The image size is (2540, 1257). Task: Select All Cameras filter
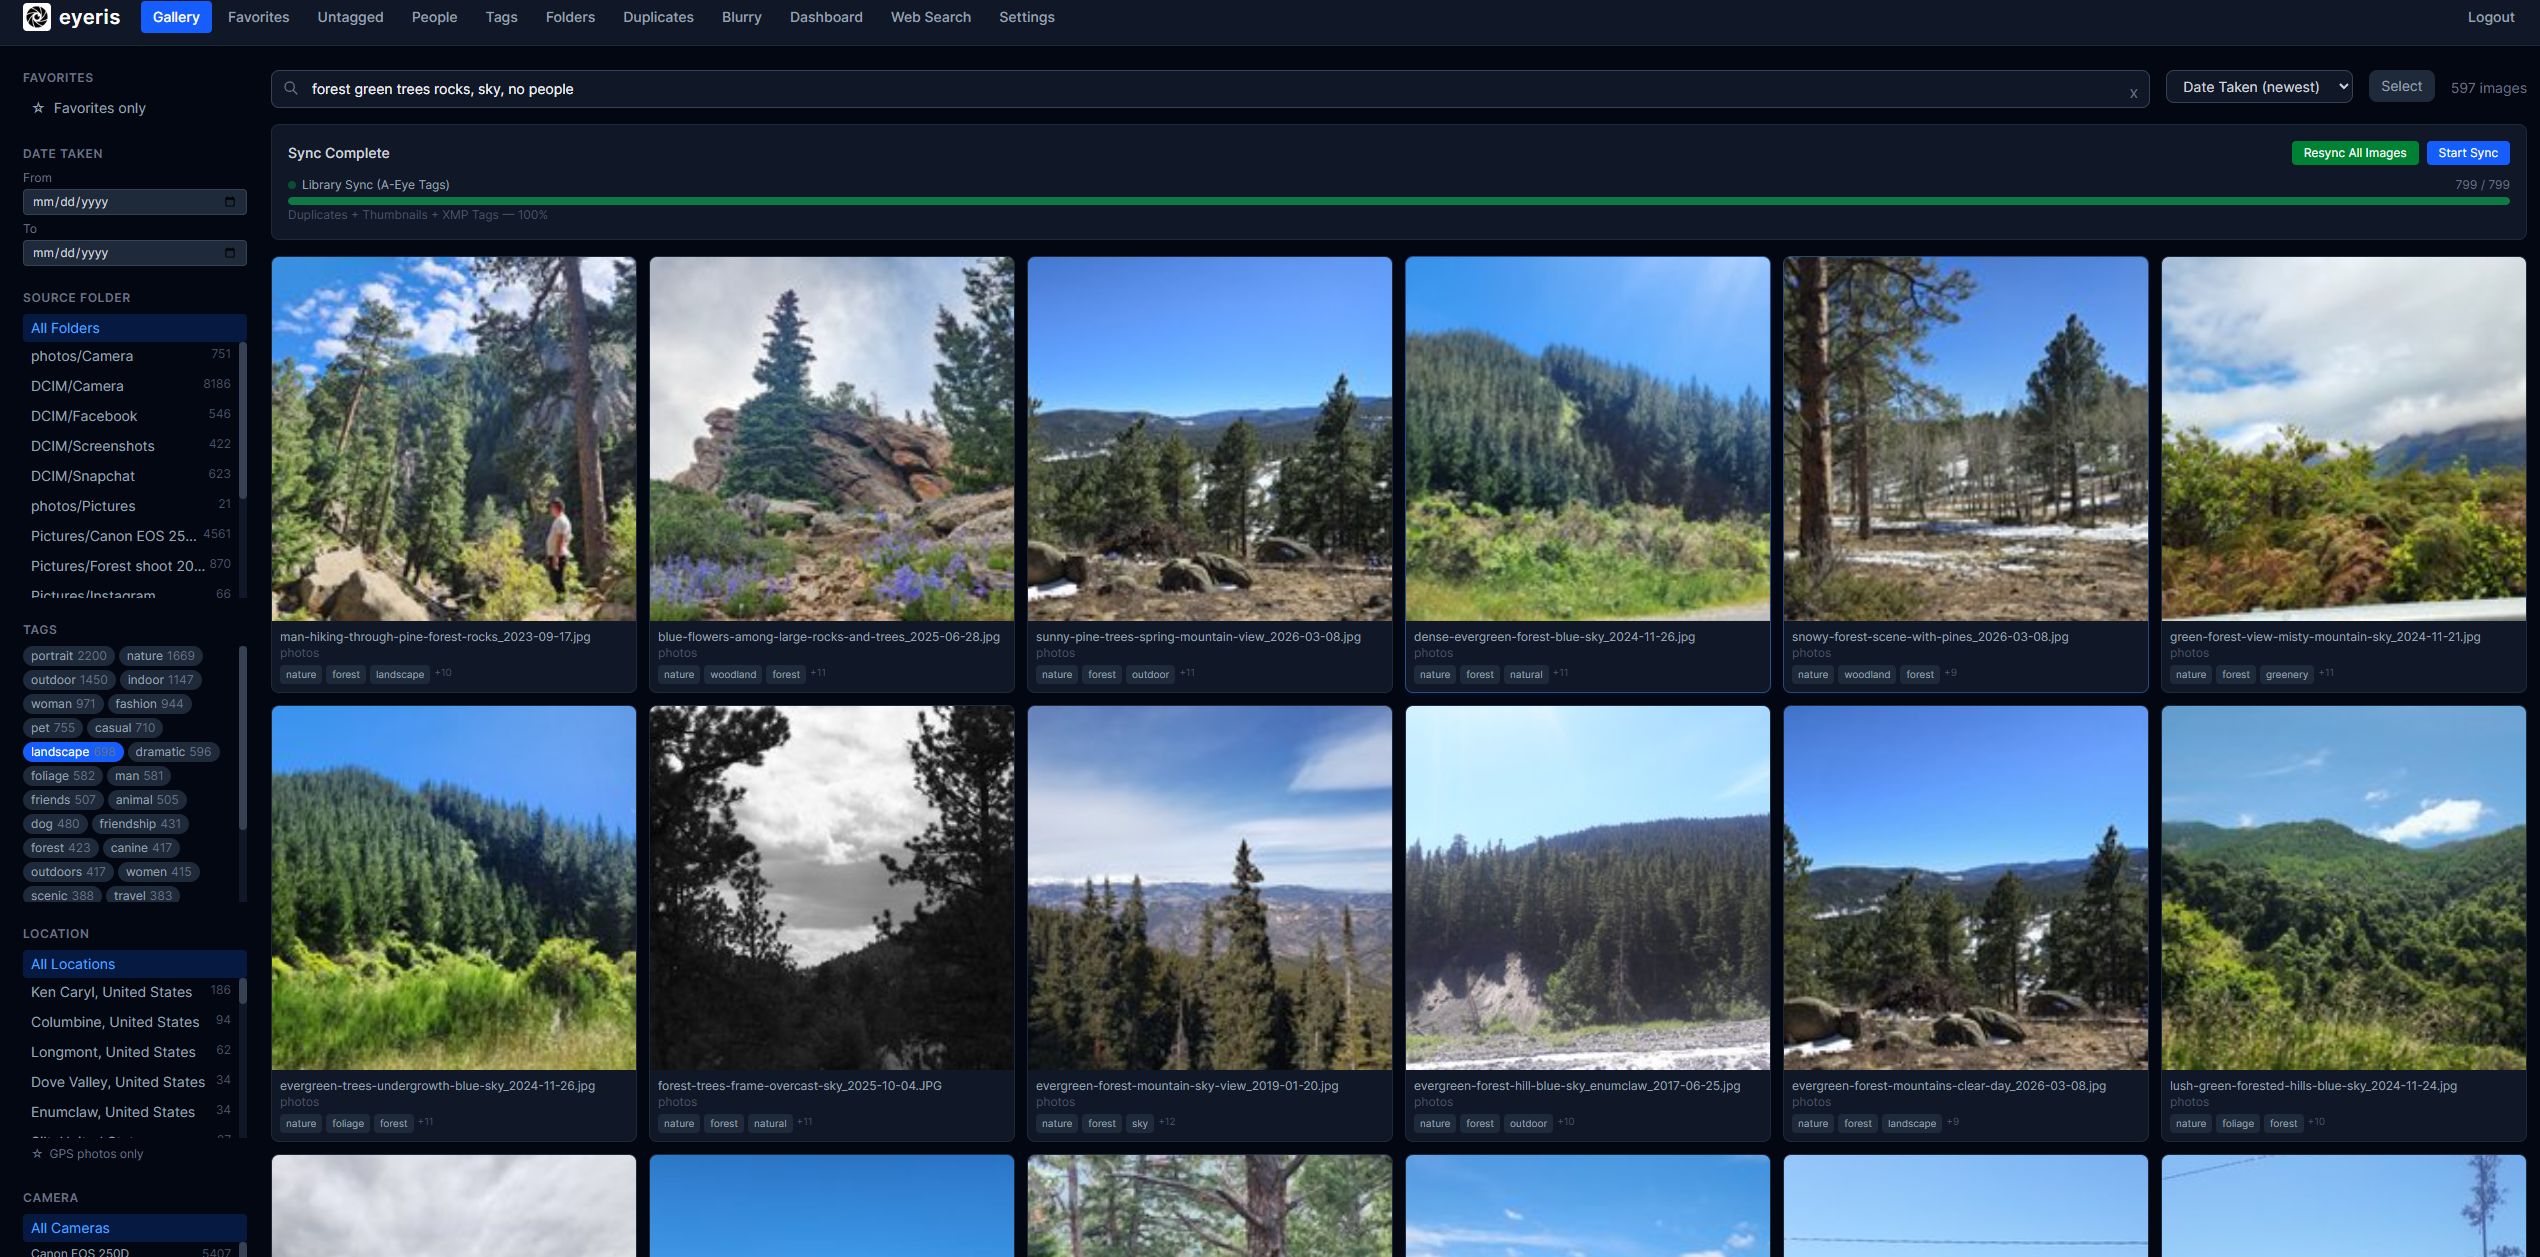click(134, 1228)
